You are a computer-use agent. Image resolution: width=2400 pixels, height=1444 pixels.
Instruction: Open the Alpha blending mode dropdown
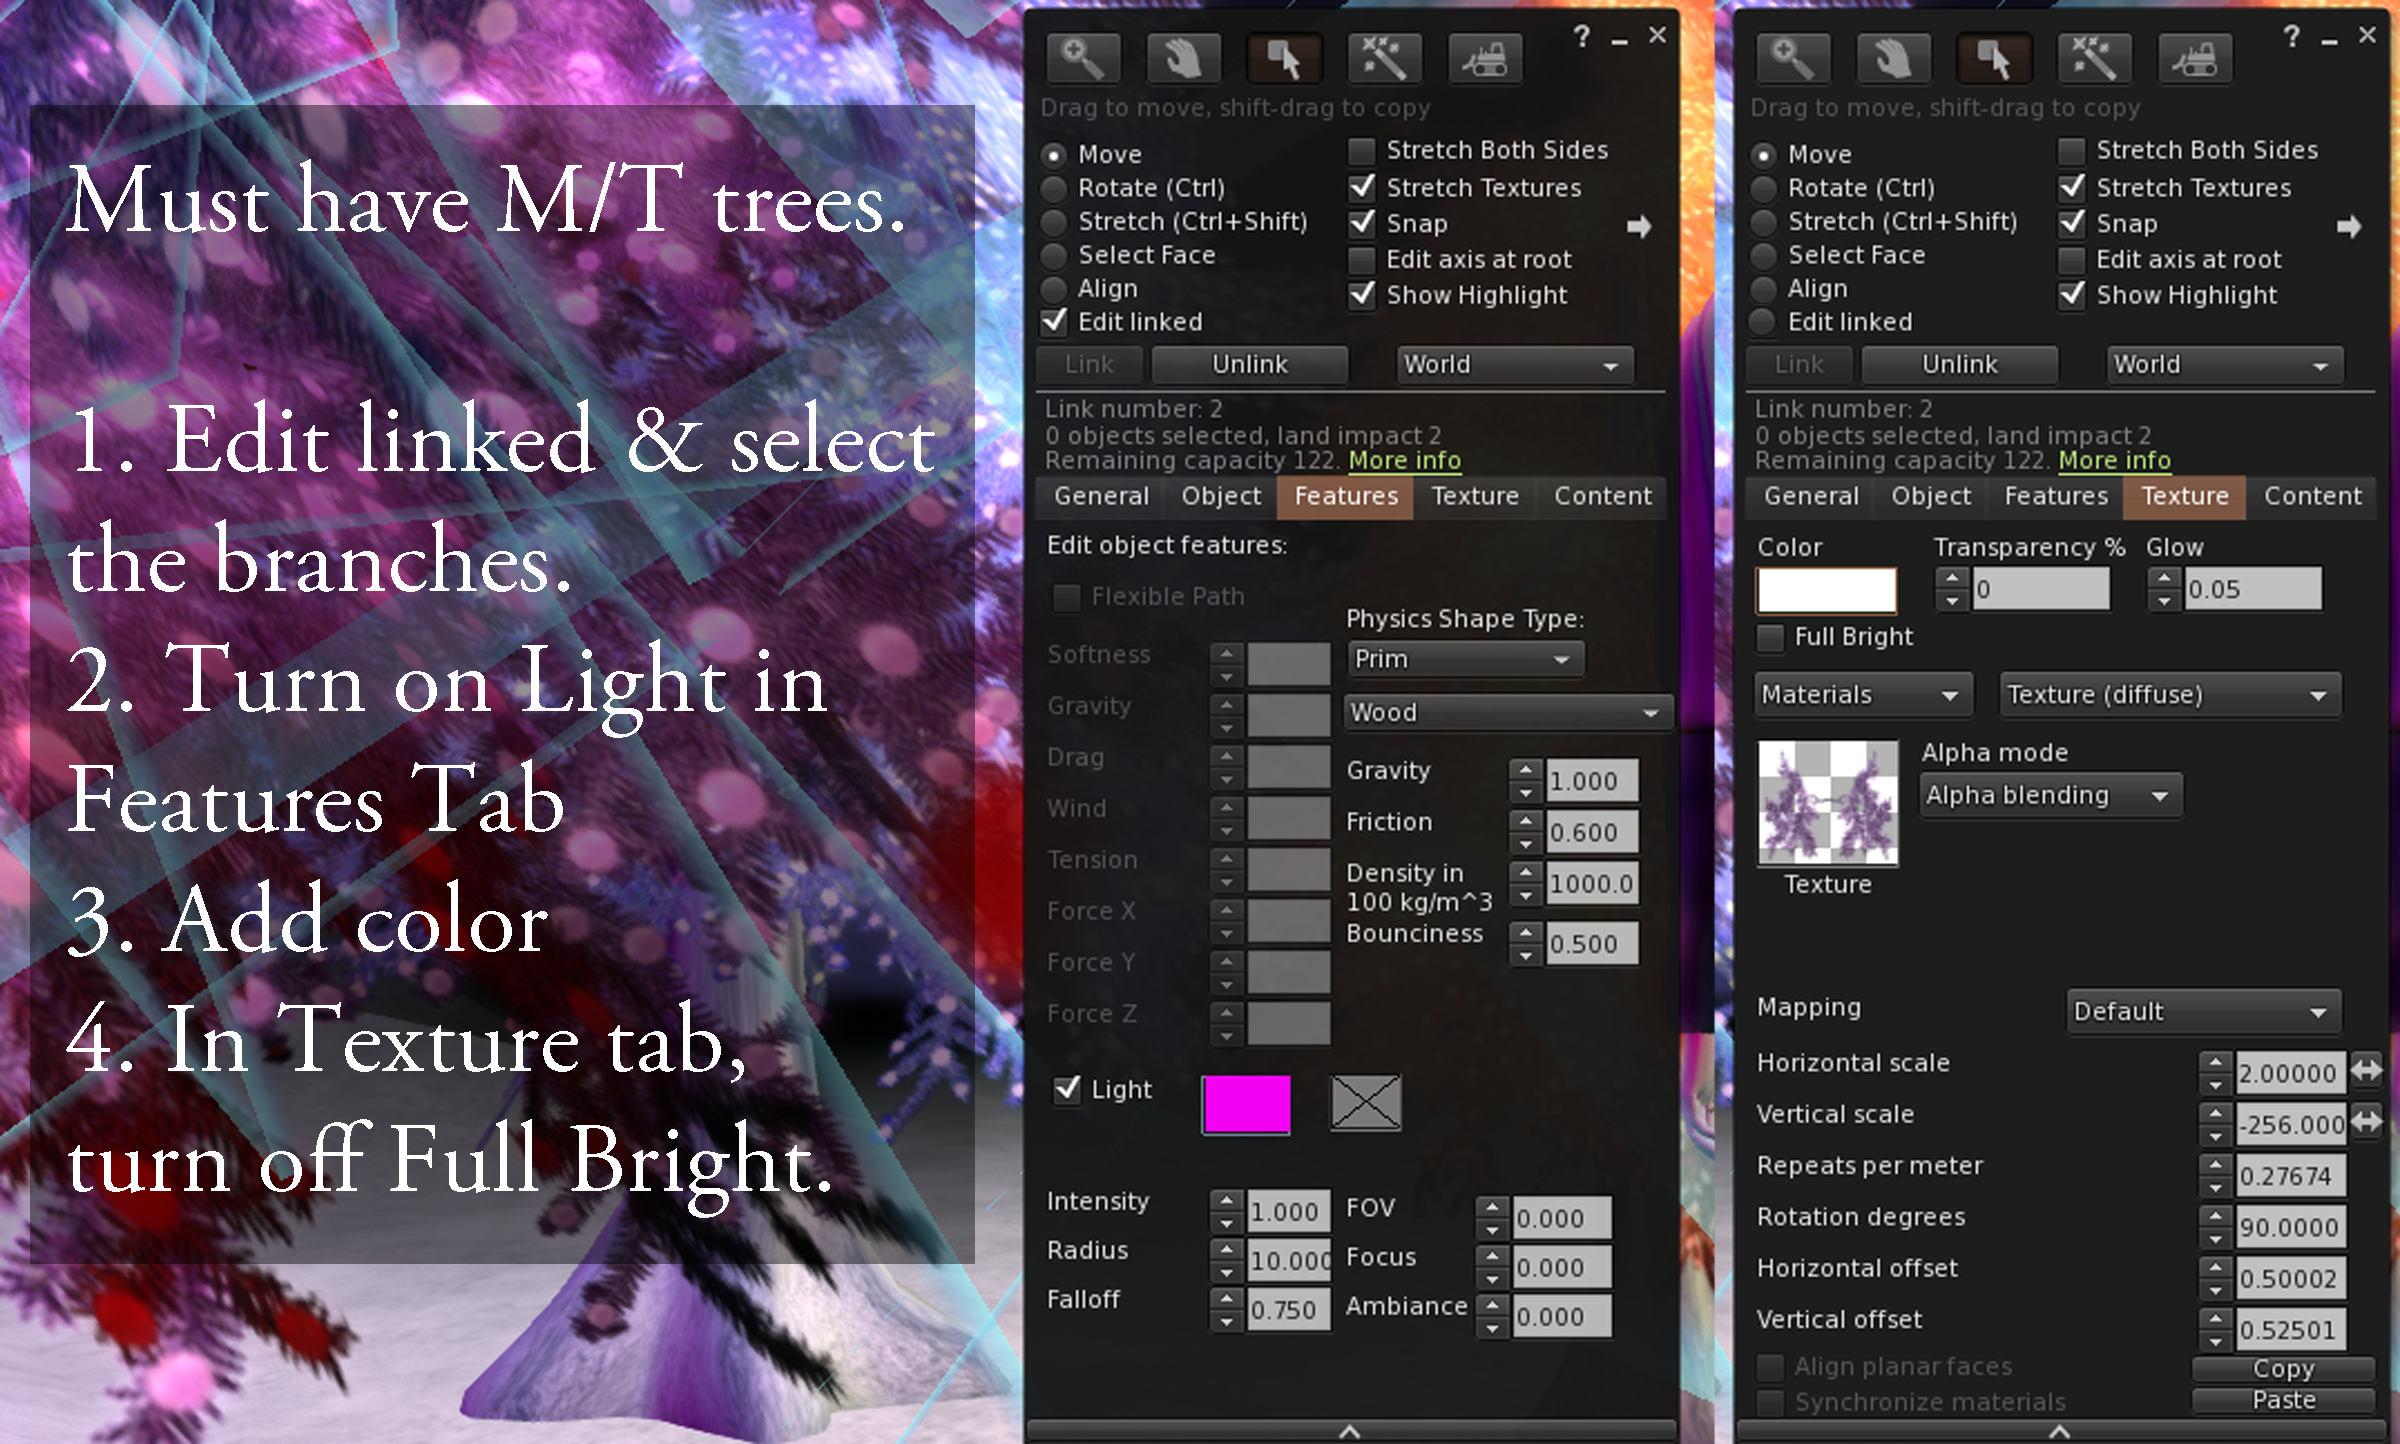2050,796
